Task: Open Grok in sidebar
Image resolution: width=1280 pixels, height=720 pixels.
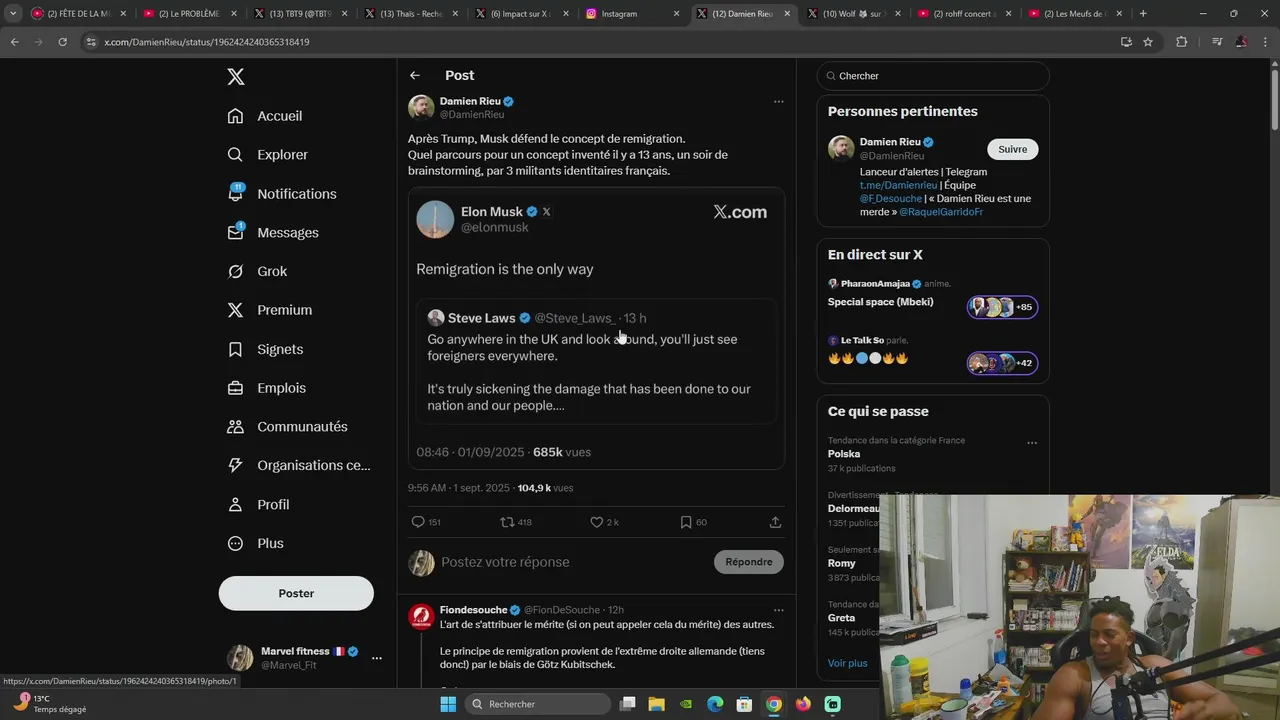Action: point(257,271)
